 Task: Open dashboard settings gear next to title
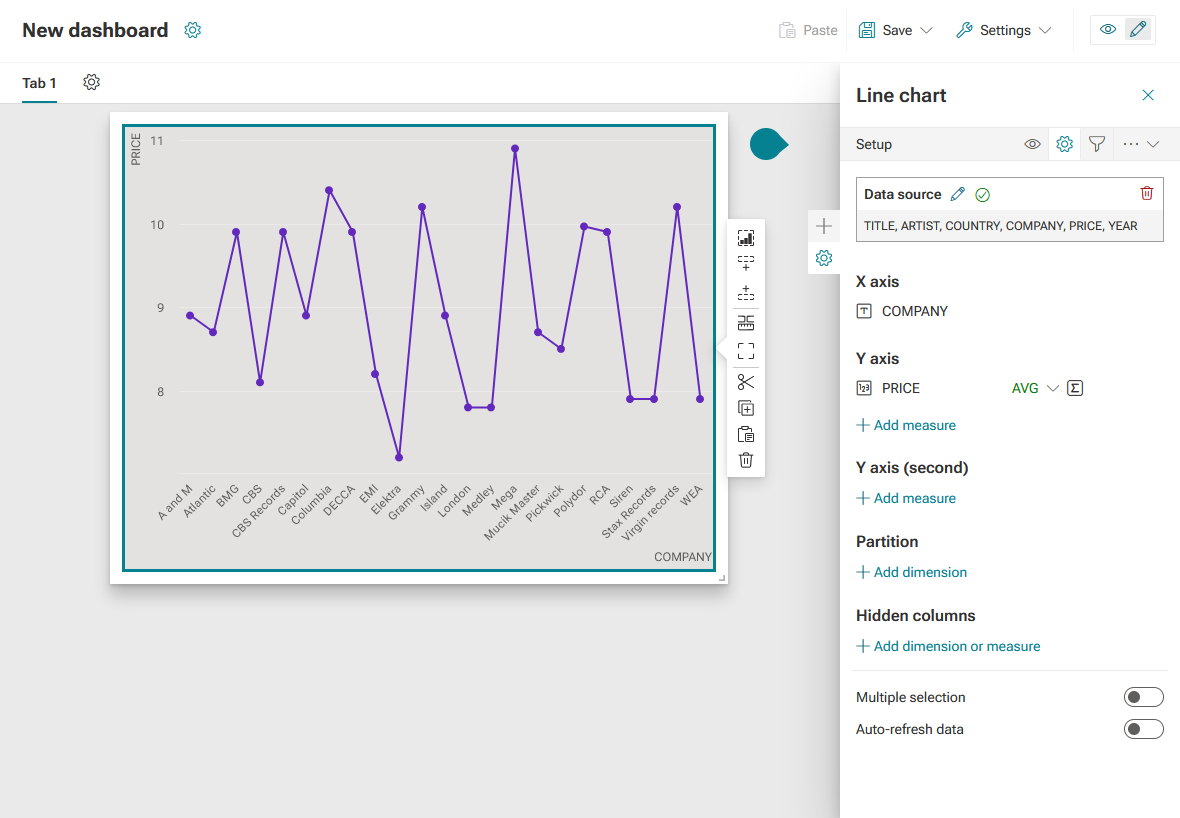pyautogui.click(x=193, y=30)
